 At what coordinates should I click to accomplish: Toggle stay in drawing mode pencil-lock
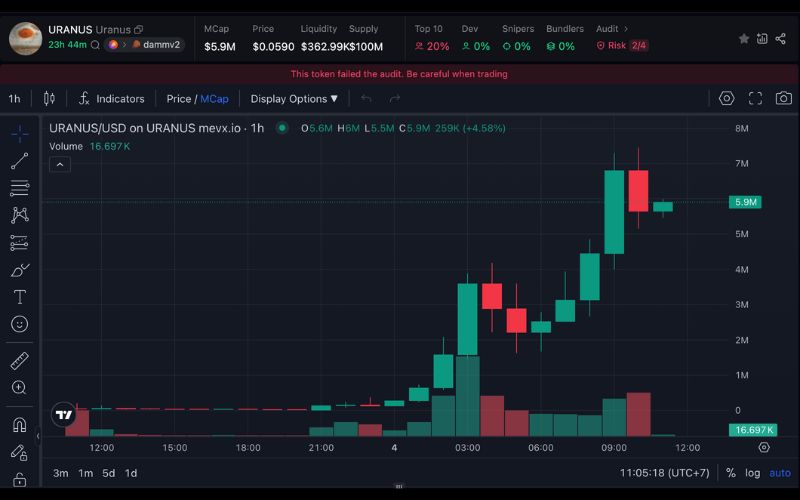point(19,452)
